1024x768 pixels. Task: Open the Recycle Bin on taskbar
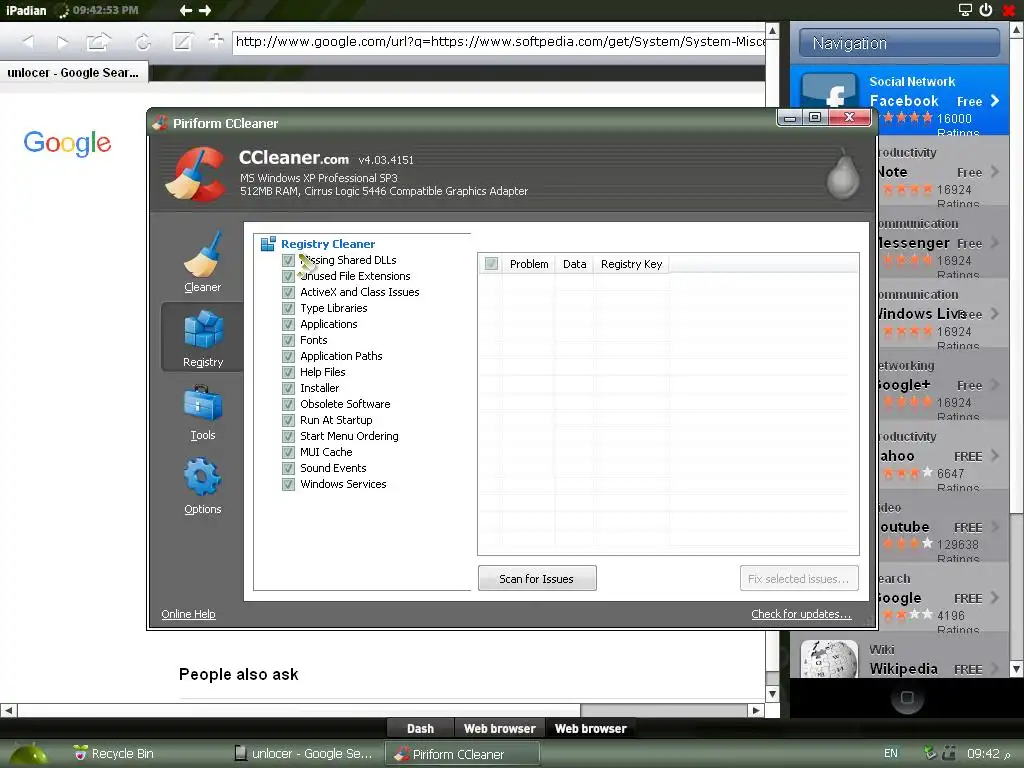pyautogui.click(x=114, y=753)
